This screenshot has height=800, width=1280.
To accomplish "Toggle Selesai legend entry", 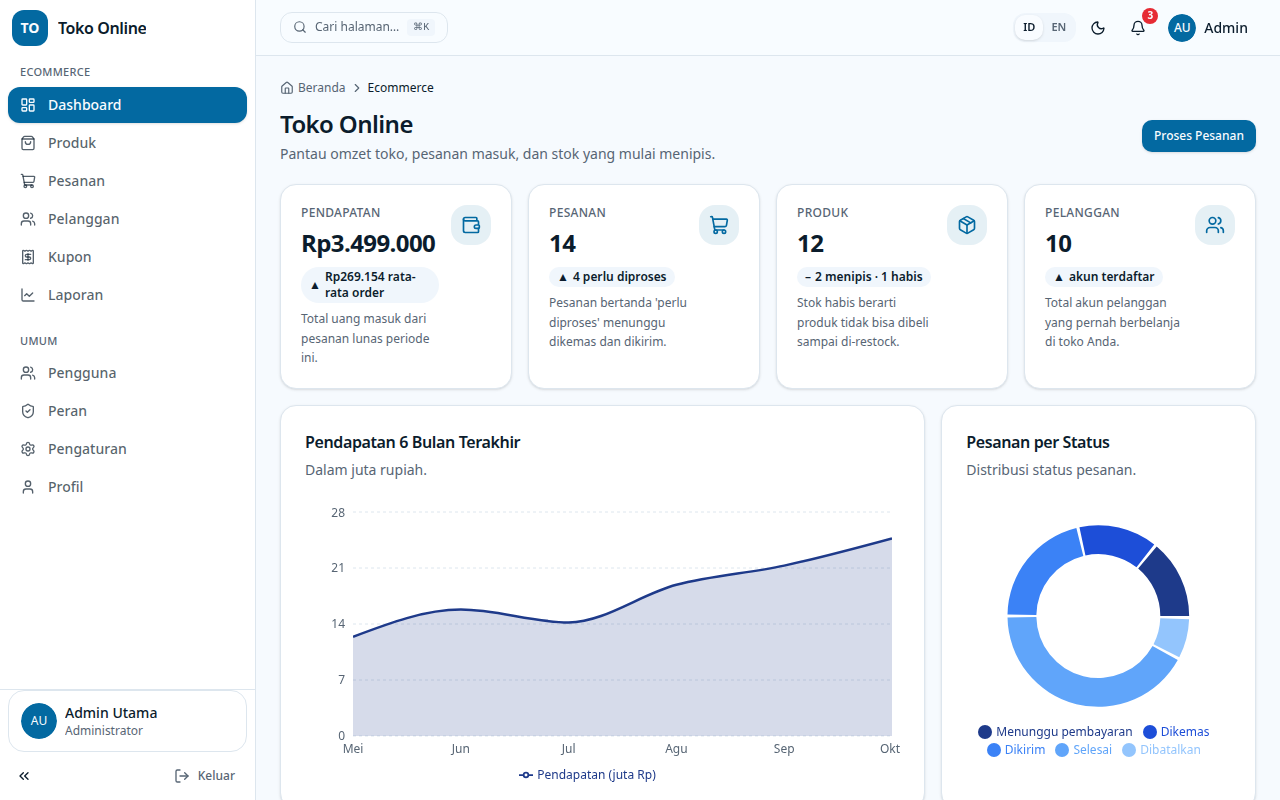I will pos(1083,750).
